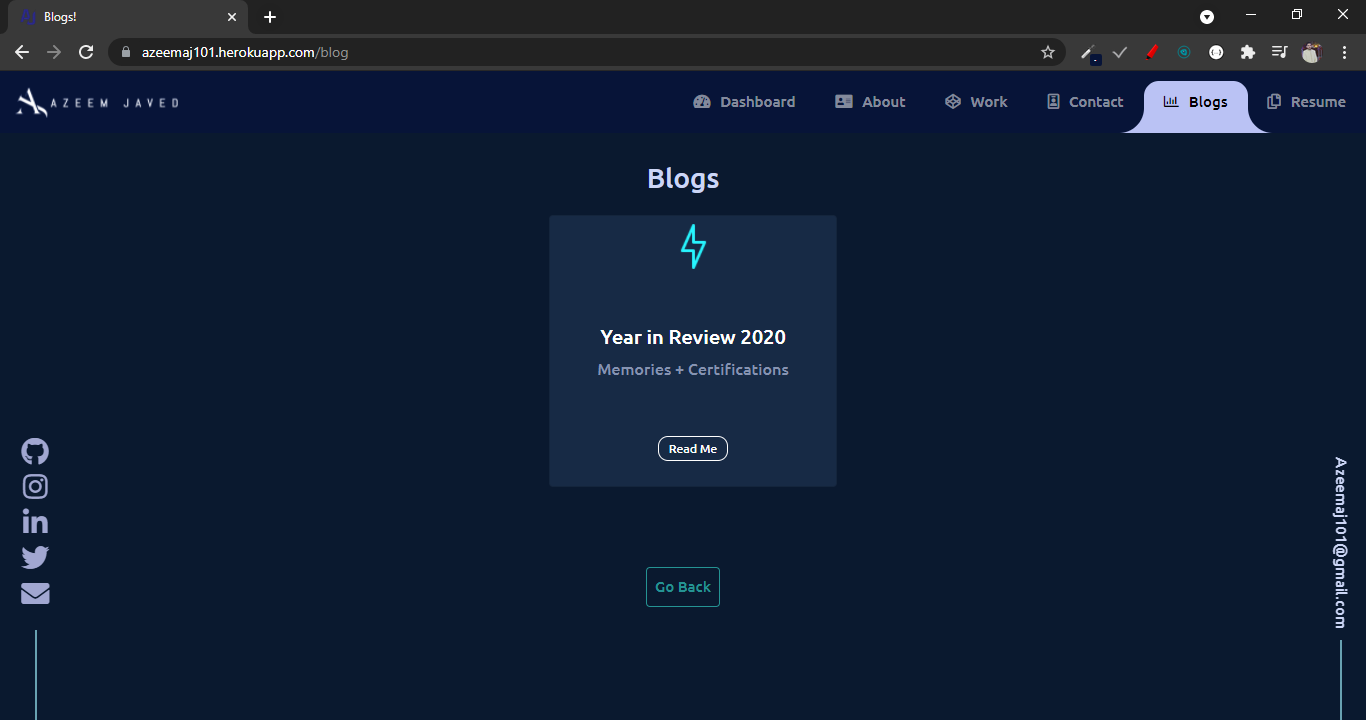The width and height of the screenshot is (1366, 720).
Task: Open the Instagram icon link
Action: (x=35, y=487)
